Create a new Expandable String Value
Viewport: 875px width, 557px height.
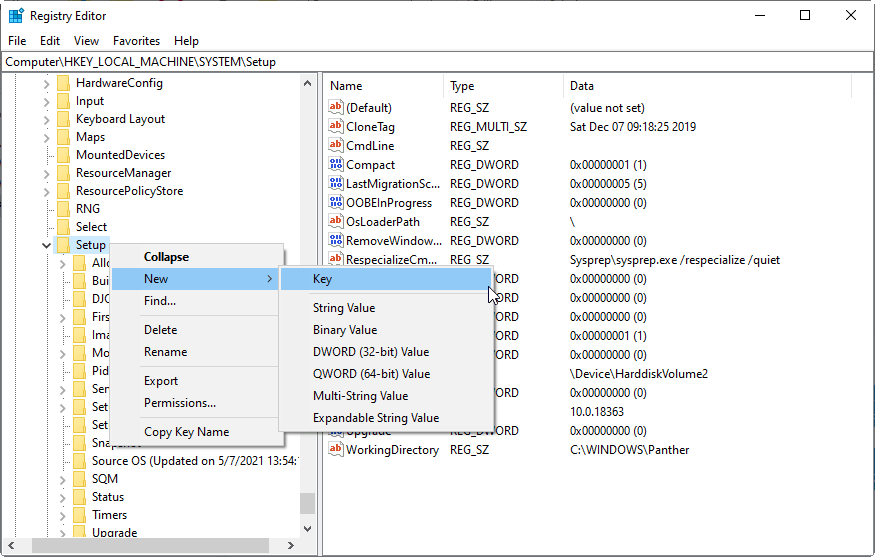pyautogui.click(x=386, y=418)
